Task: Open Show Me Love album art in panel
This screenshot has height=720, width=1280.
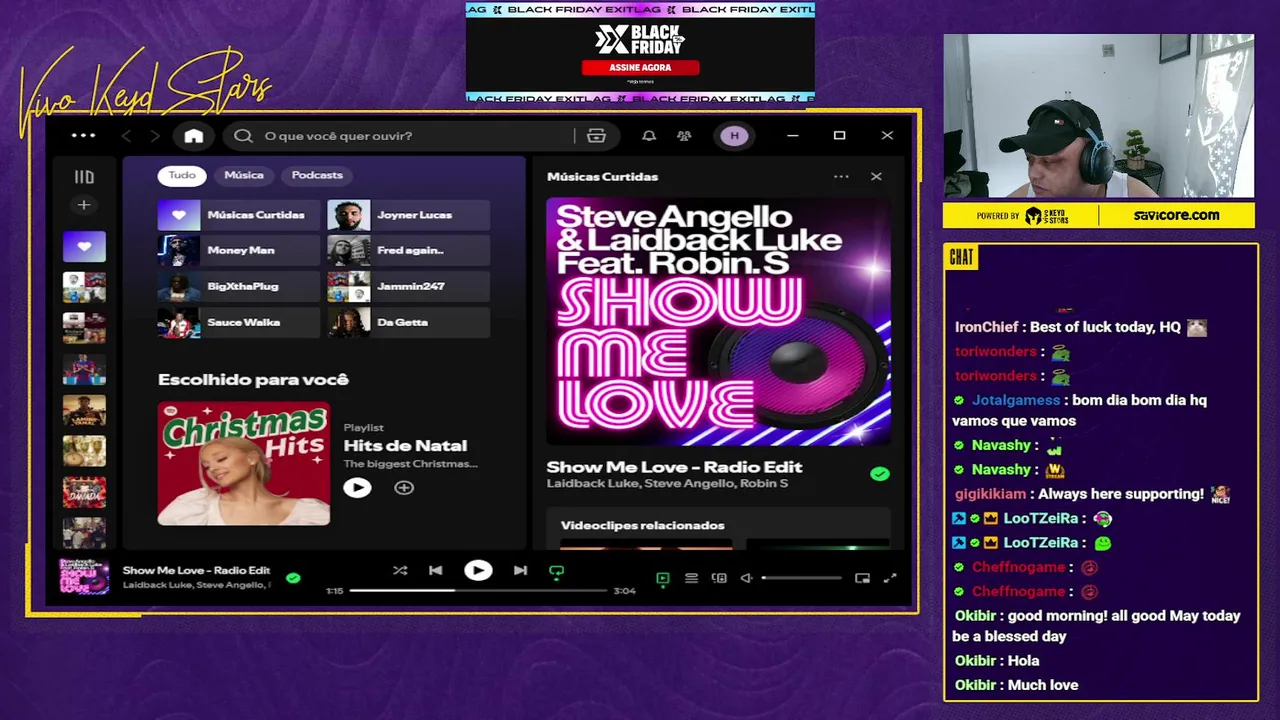Action: pos(718,321)
